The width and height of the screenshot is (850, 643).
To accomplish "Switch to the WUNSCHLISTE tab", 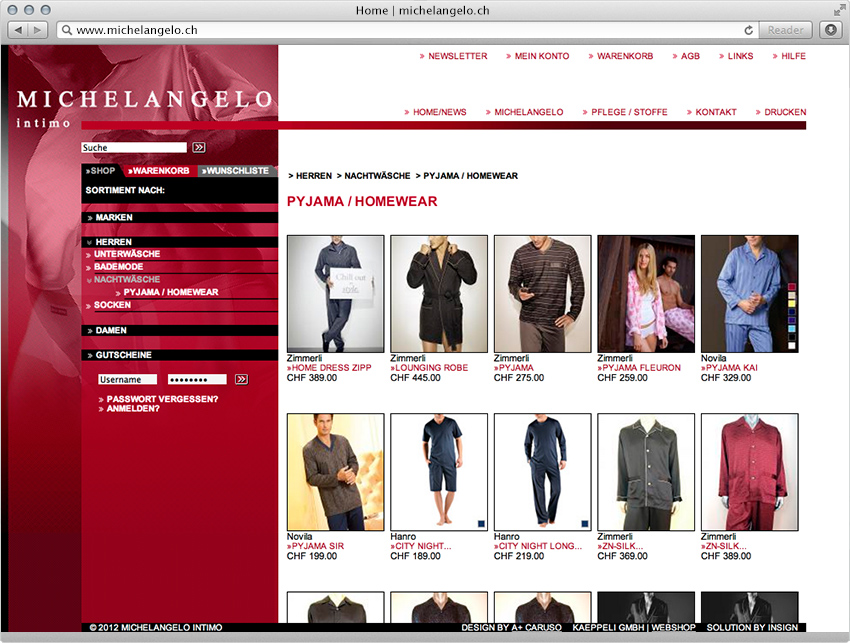I will coord(236,171).
